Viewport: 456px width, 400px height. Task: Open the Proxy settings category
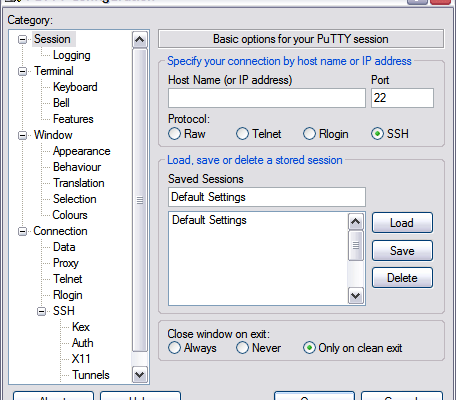(66, 263)
